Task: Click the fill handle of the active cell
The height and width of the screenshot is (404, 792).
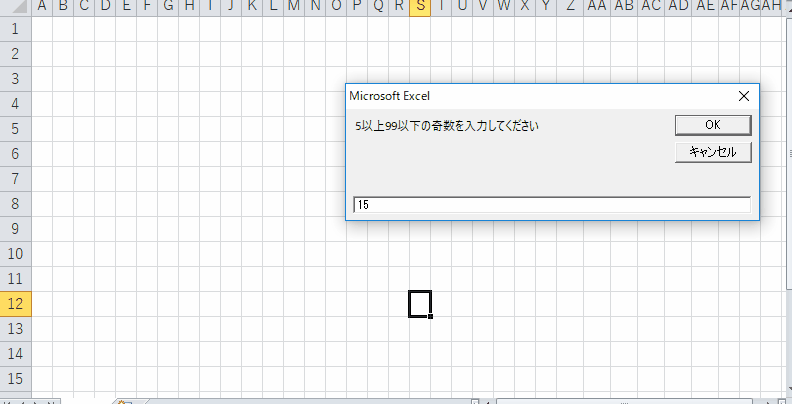Action: 430,316
